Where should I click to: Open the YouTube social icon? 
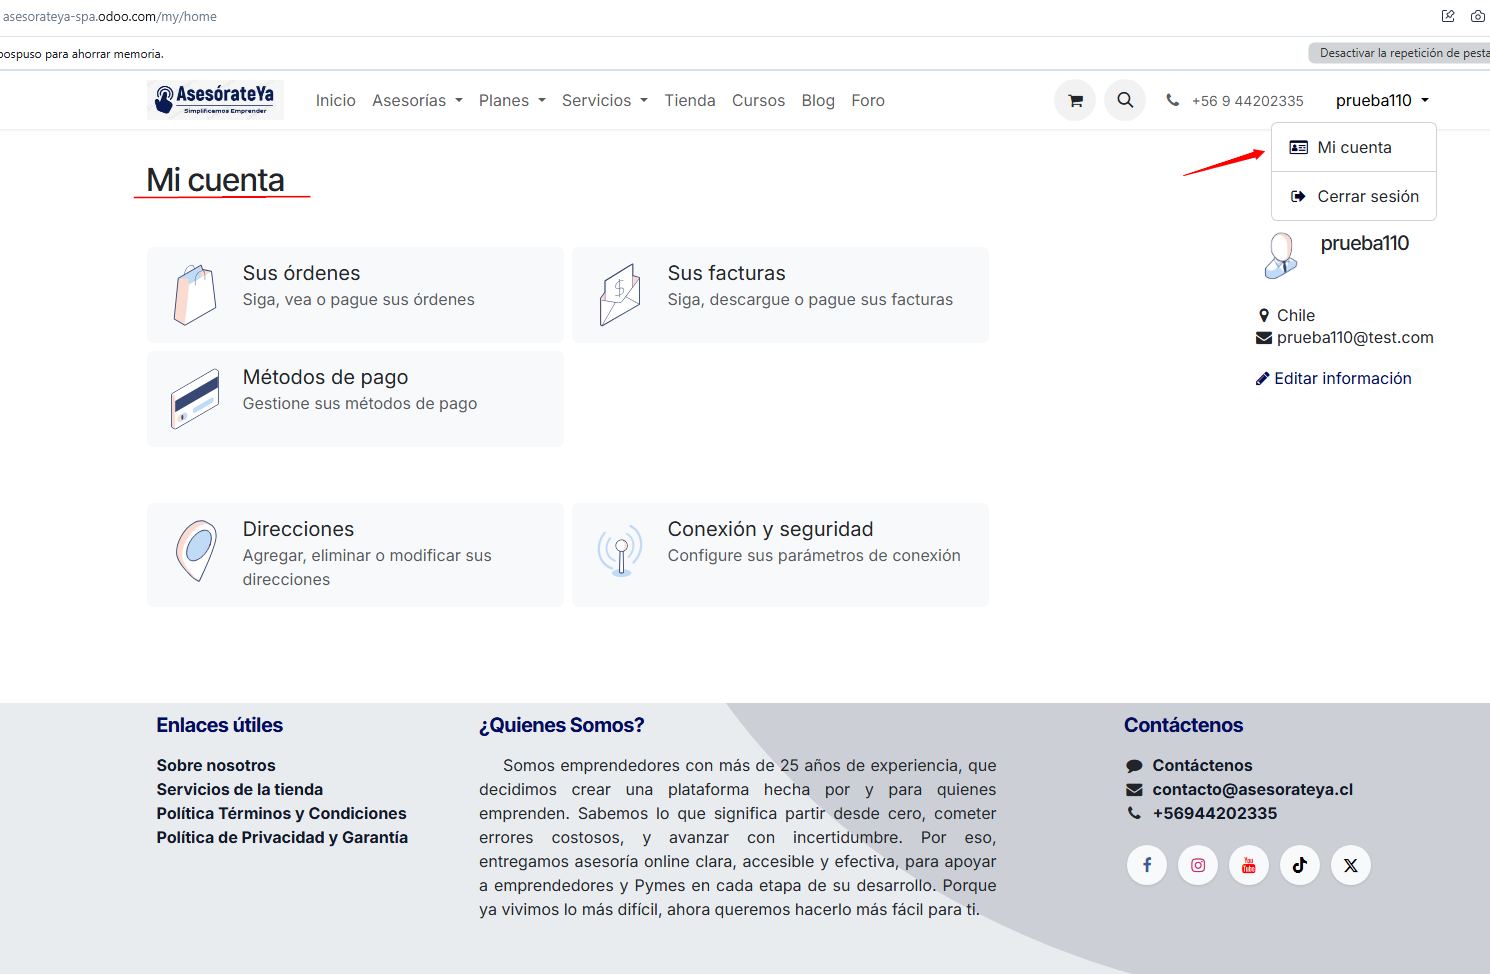click(x=1249, y=865)
